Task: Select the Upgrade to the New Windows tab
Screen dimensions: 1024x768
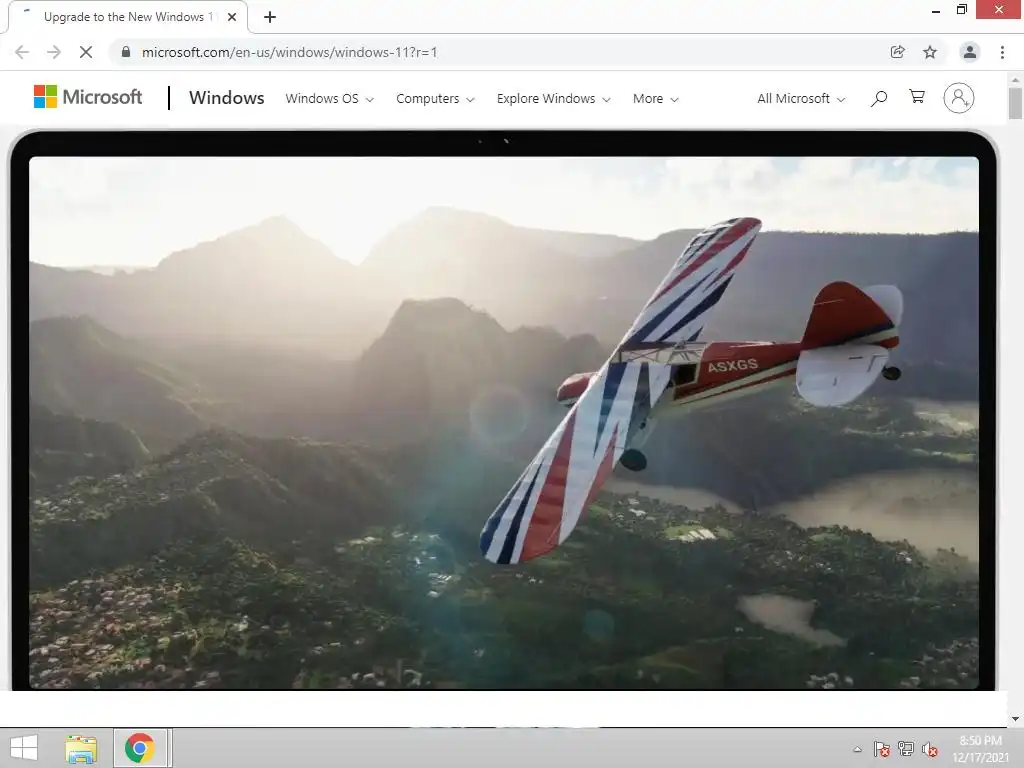Action: click(128, 17)
